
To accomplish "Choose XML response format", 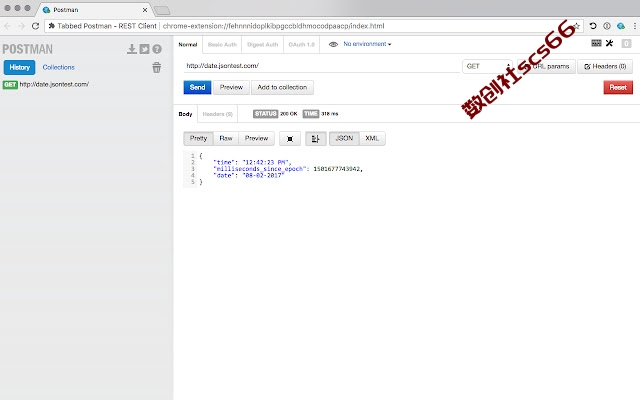I will coord(372,138).
